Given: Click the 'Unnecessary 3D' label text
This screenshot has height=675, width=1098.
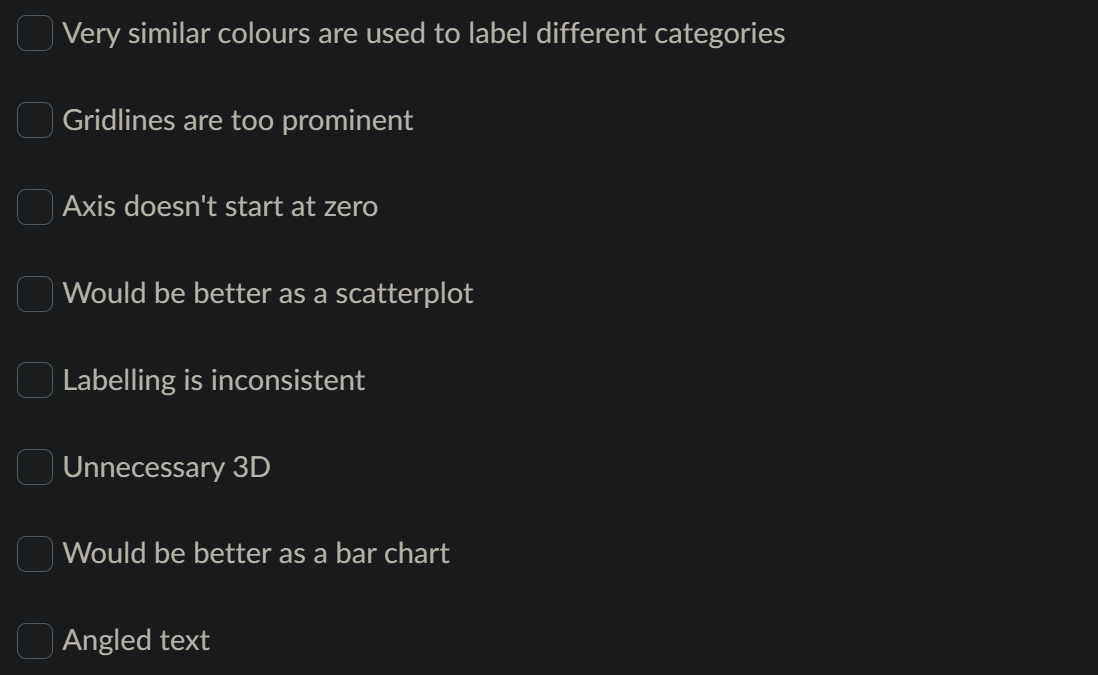Looking at the screenshot, I should tap(167, 466).
